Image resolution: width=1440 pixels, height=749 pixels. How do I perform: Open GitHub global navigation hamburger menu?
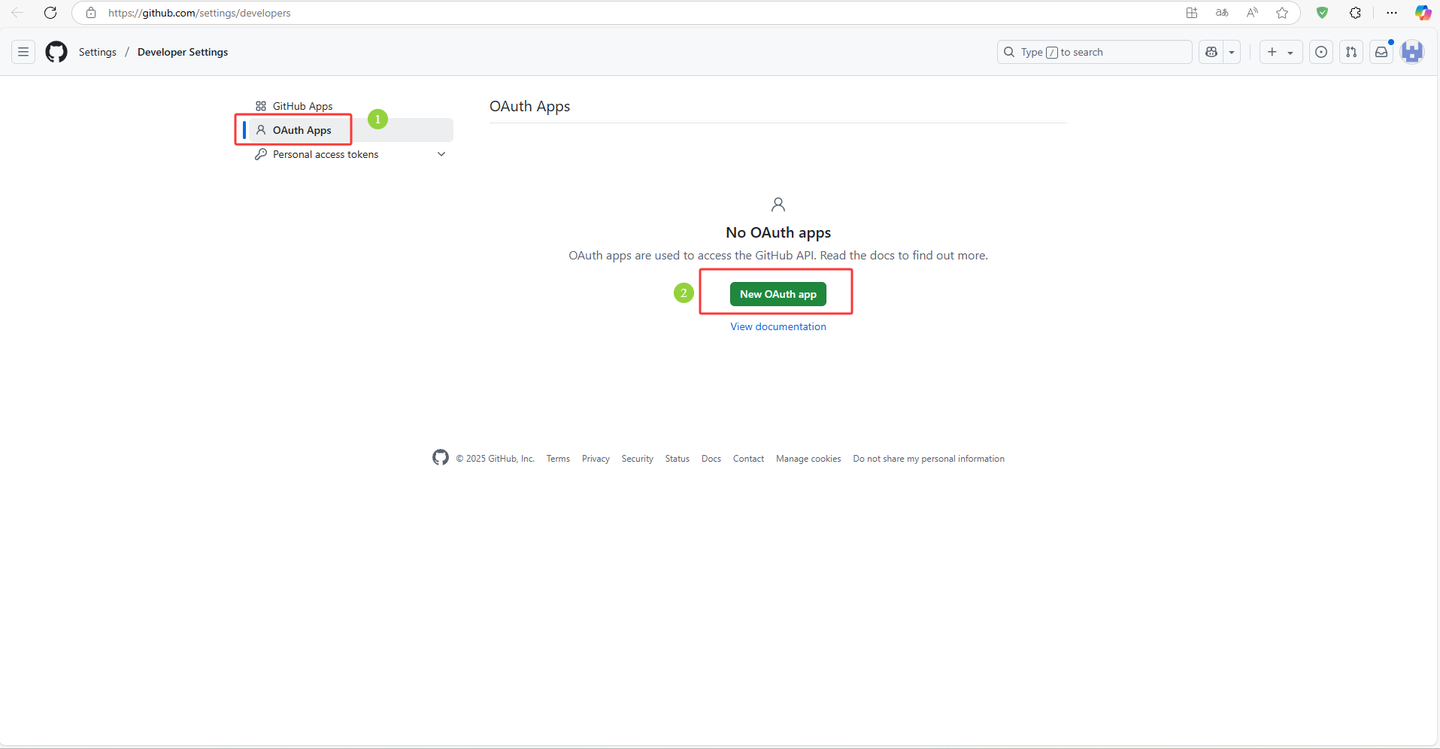(23, 52)
